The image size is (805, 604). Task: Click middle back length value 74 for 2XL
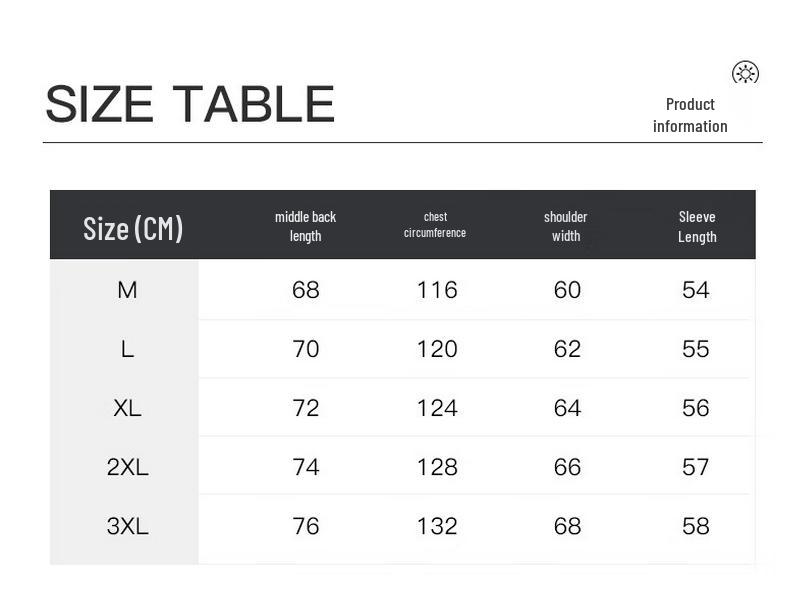(x=306, y=467)
